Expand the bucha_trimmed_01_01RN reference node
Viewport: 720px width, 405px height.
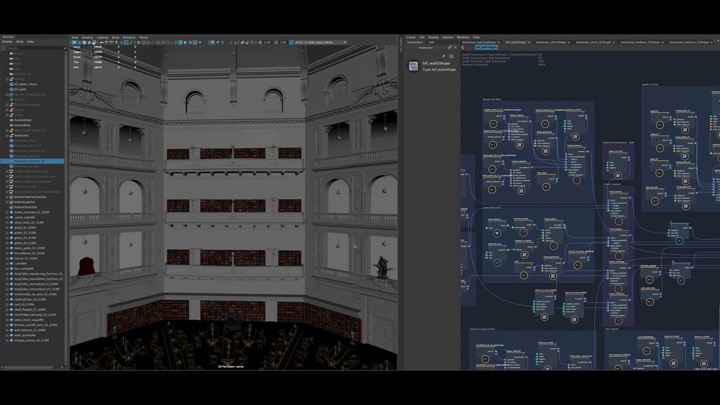point(7,212)
